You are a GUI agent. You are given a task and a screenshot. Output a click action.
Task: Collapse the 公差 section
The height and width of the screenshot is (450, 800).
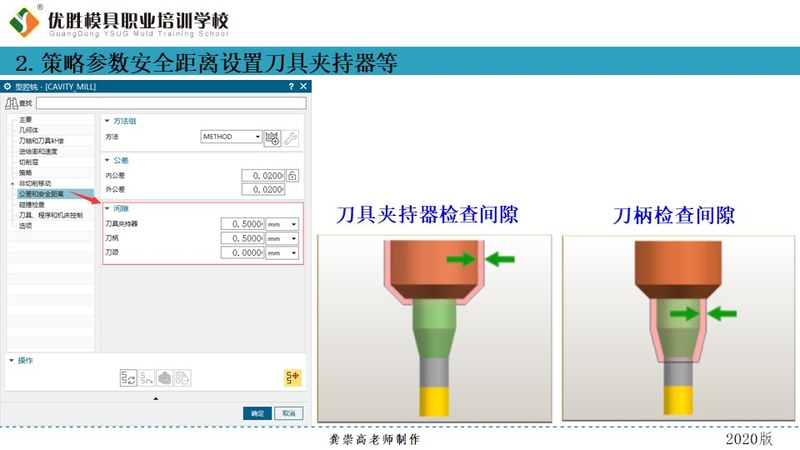point(107,160)
